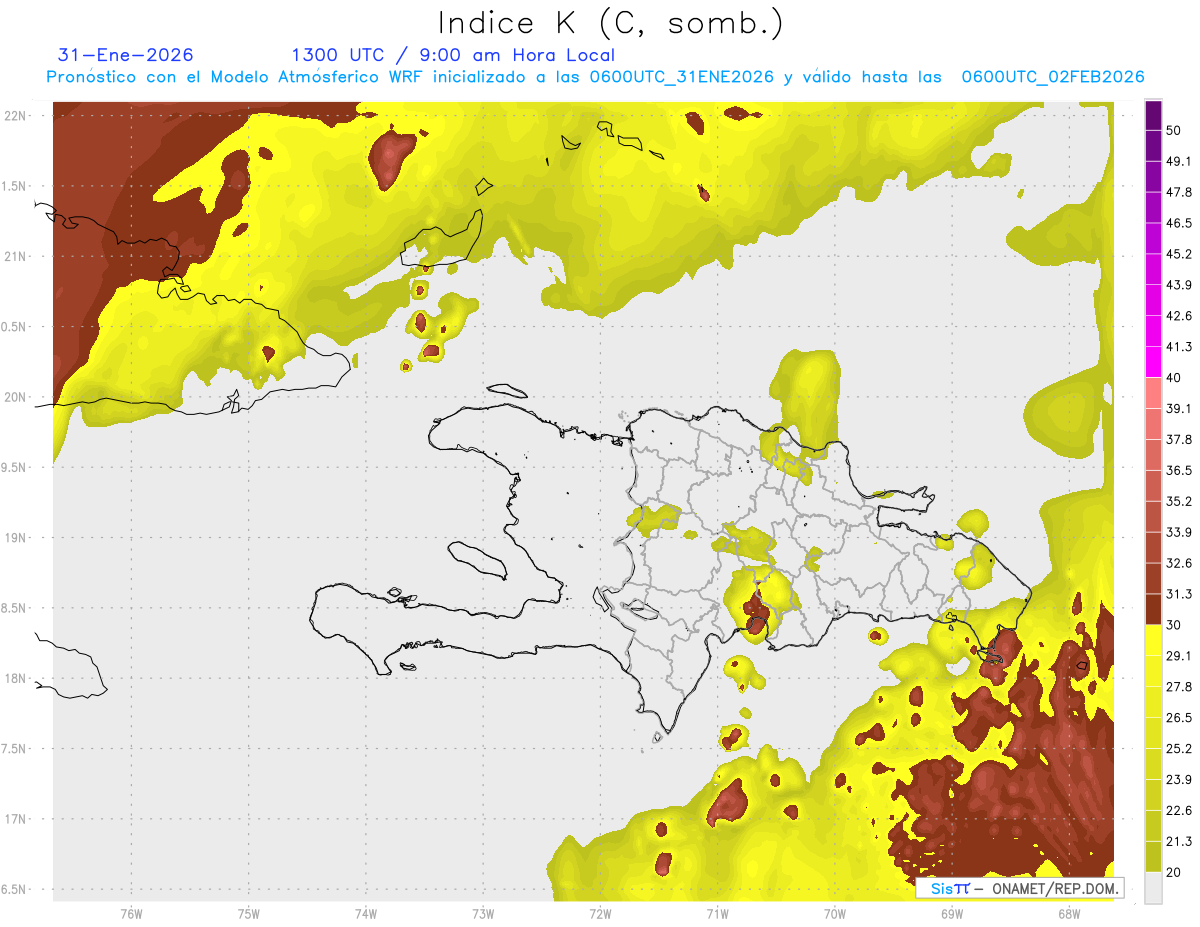Click the colorbar value 30
Viewport: 1200px width, 927px height.
(1174, 625)
